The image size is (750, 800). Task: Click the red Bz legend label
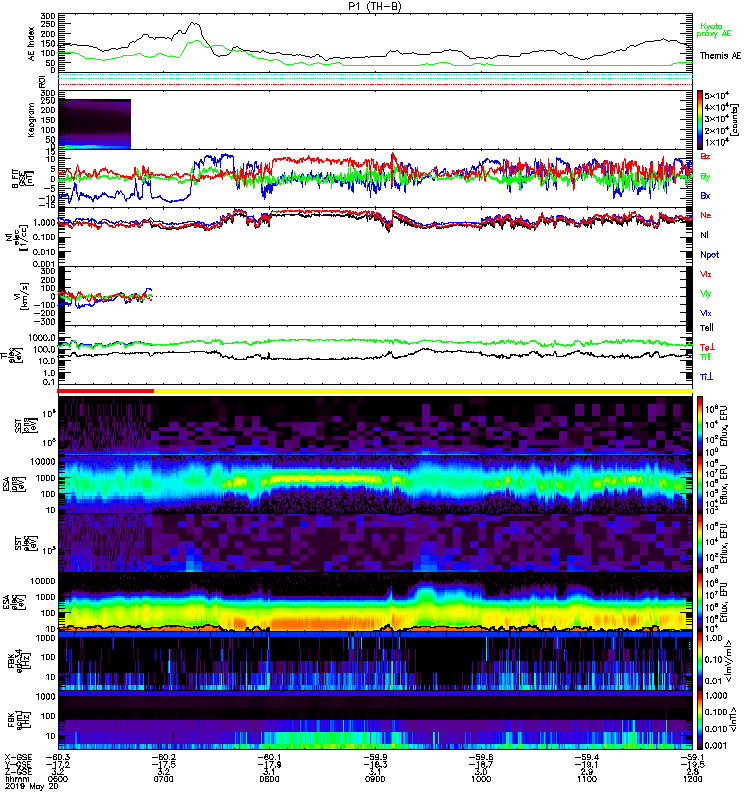coord(705,156)
